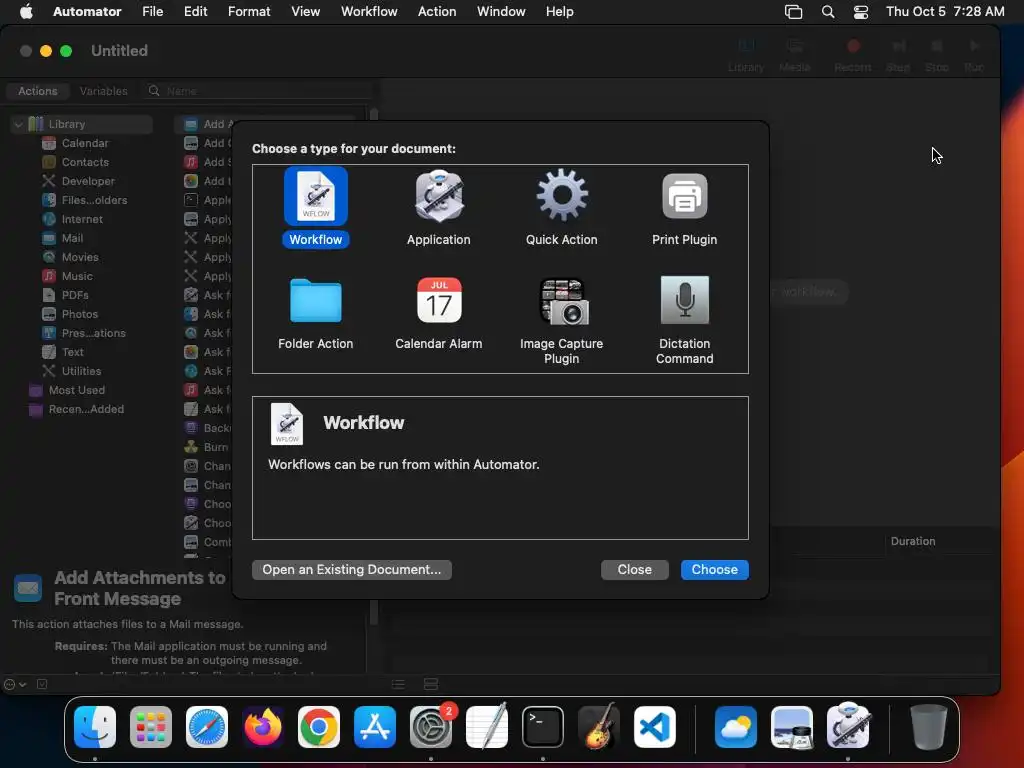Select the Presentations library category
This screenshot has width=1024, height=768.
tap(93, 332)
